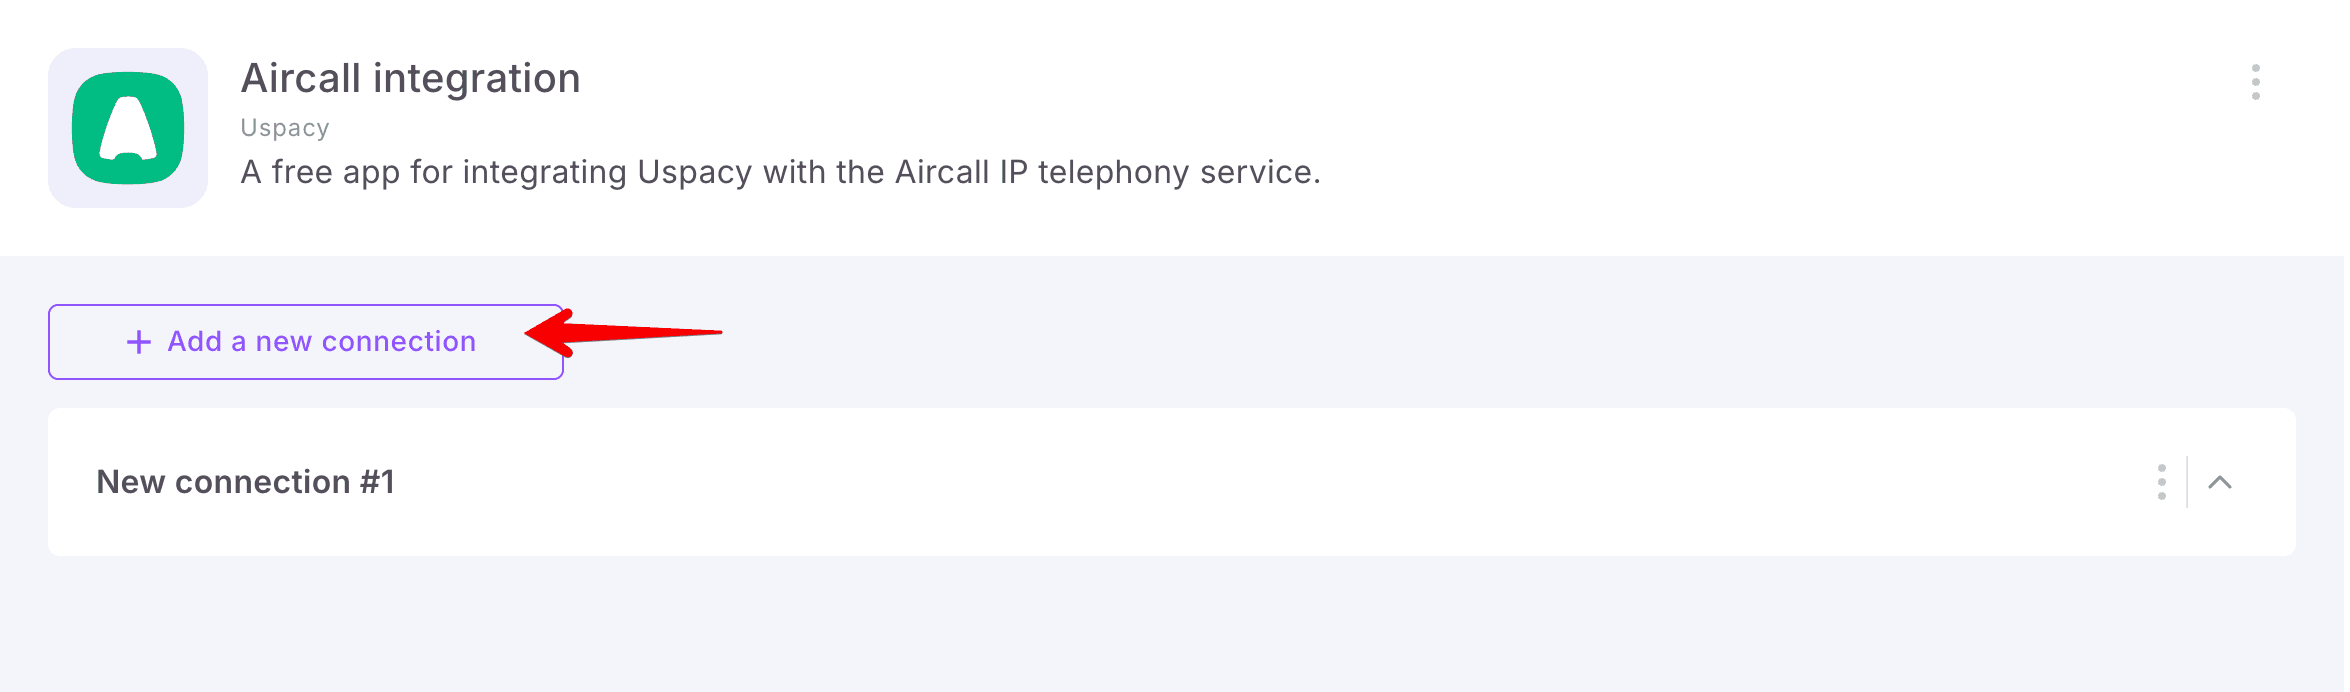The image size is (2350, 692).
Task: Tap the vertical dots in the app header
Action: (2255, 82)
